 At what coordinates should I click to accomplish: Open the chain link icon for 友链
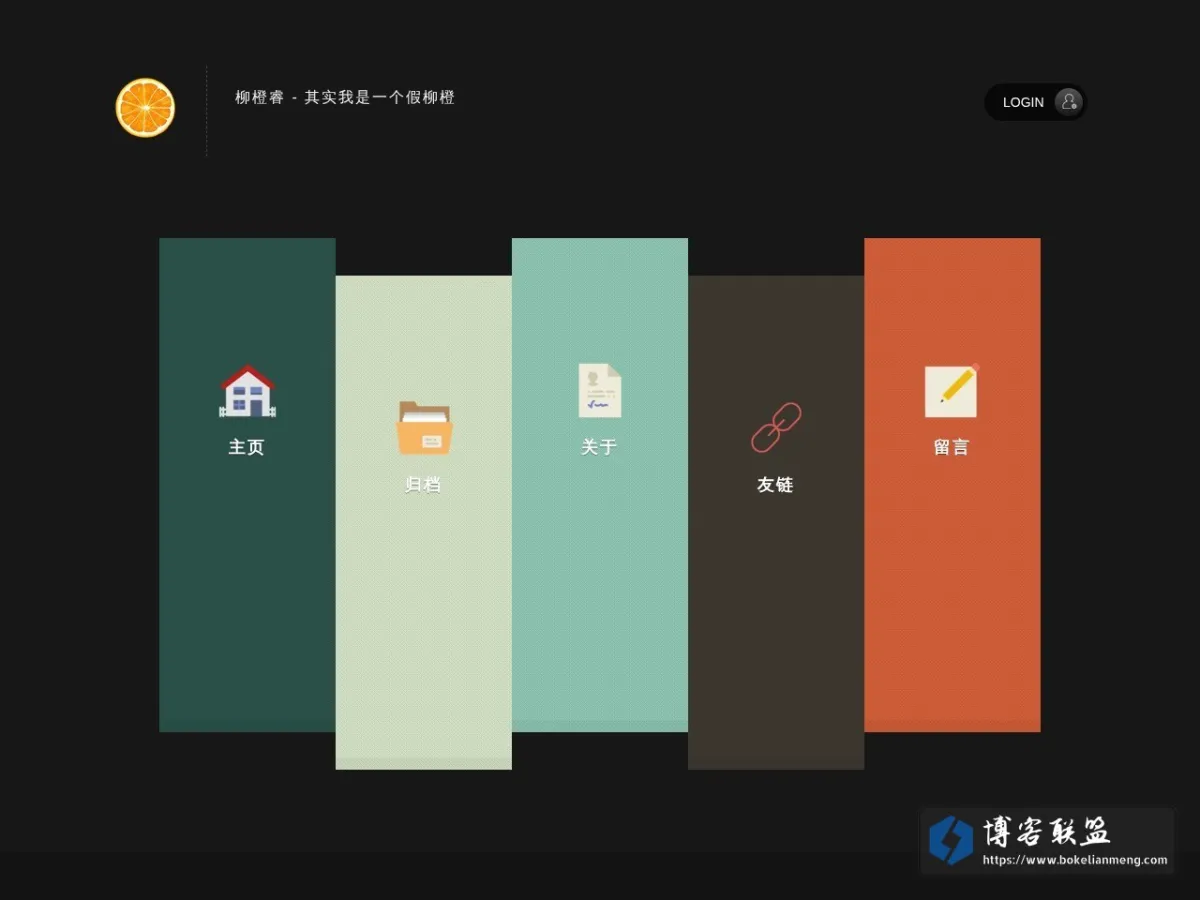[776, 428]
